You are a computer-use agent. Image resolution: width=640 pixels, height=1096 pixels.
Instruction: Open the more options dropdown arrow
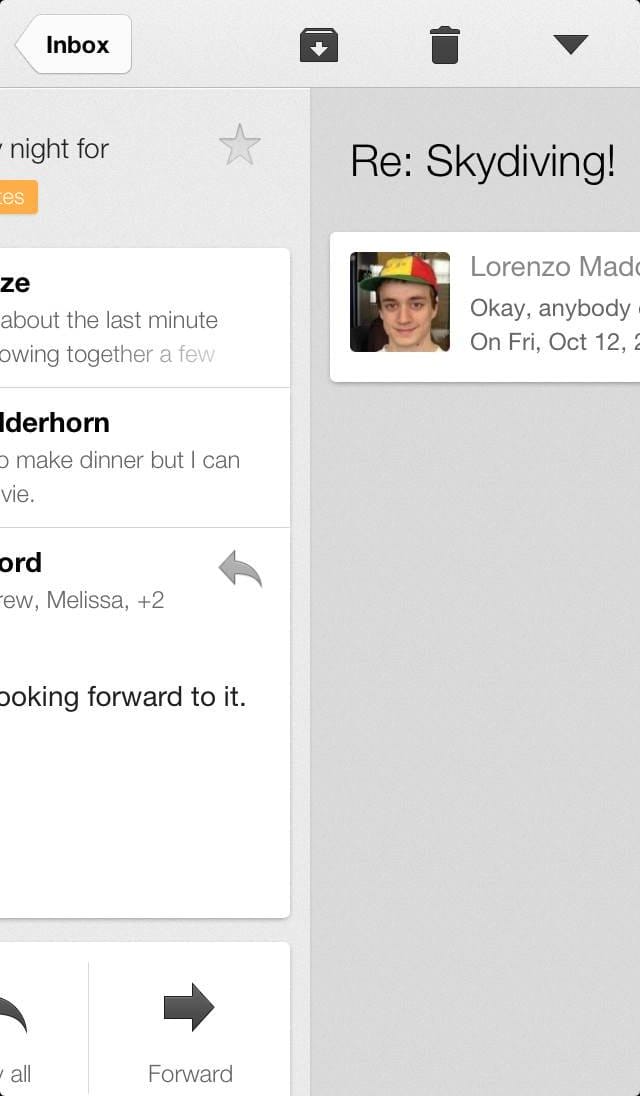pyautogui.click(x=570, y=45)
